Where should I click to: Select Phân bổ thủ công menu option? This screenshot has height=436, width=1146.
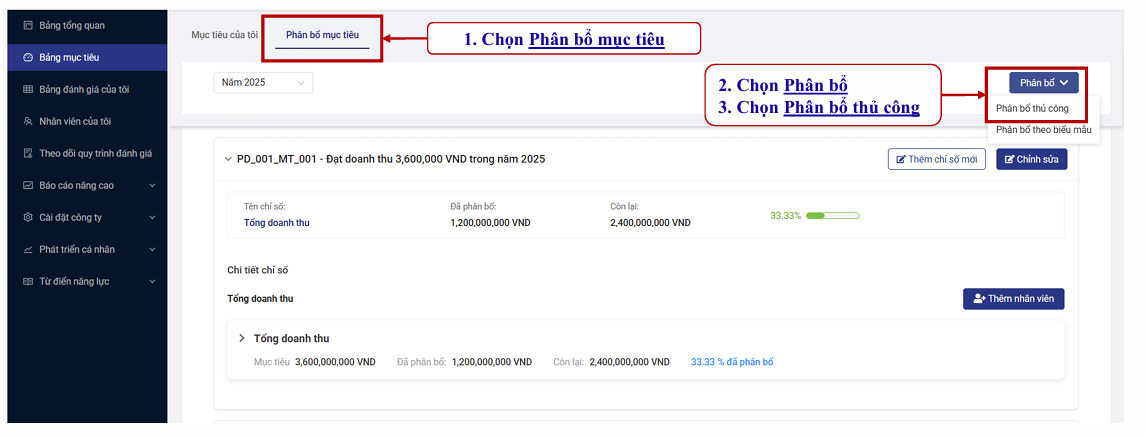[x=1032, y=108]
